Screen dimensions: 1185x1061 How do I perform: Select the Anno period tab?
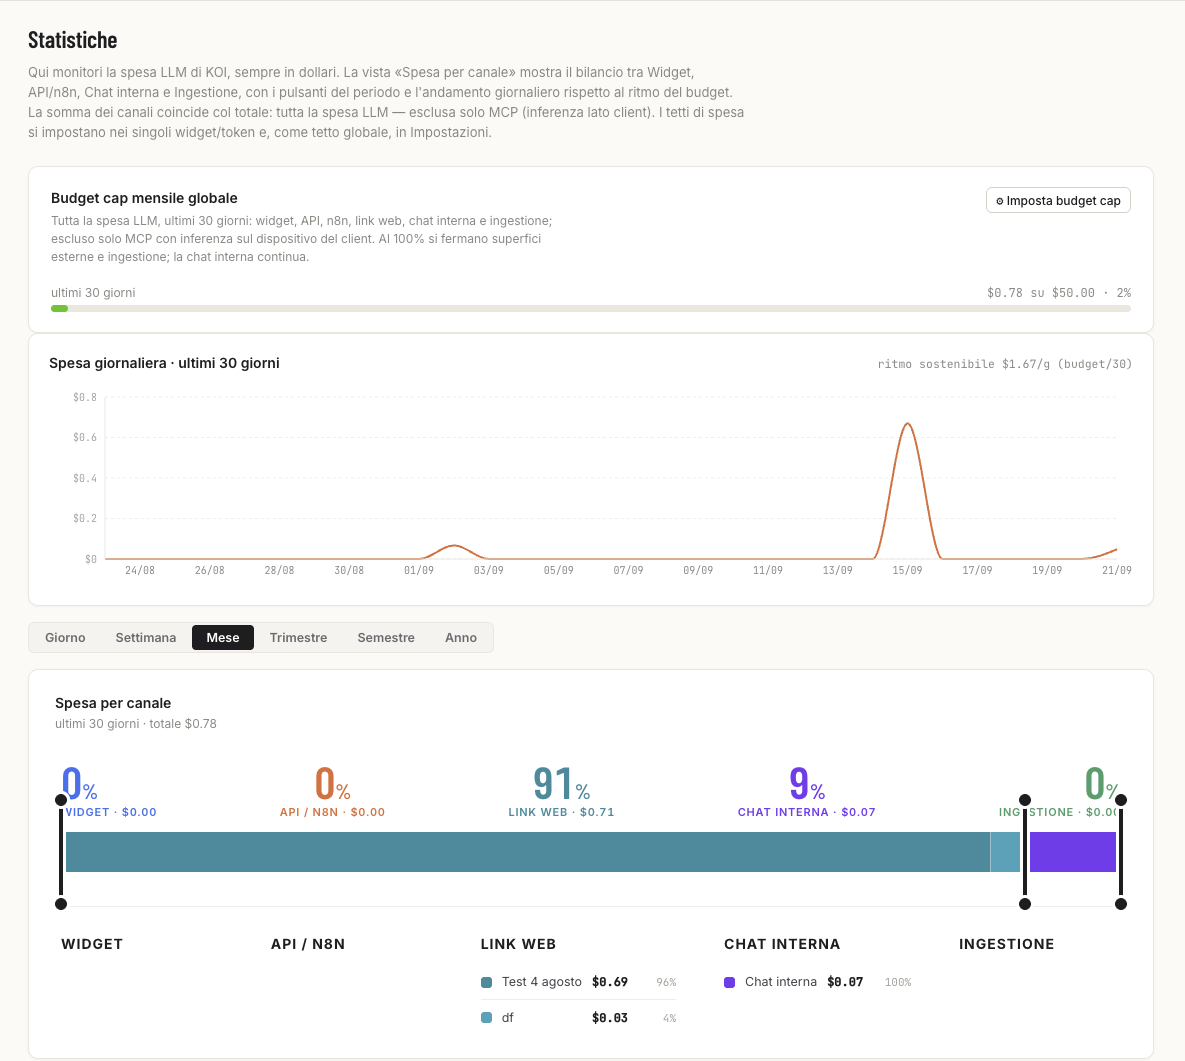point(461,638)
